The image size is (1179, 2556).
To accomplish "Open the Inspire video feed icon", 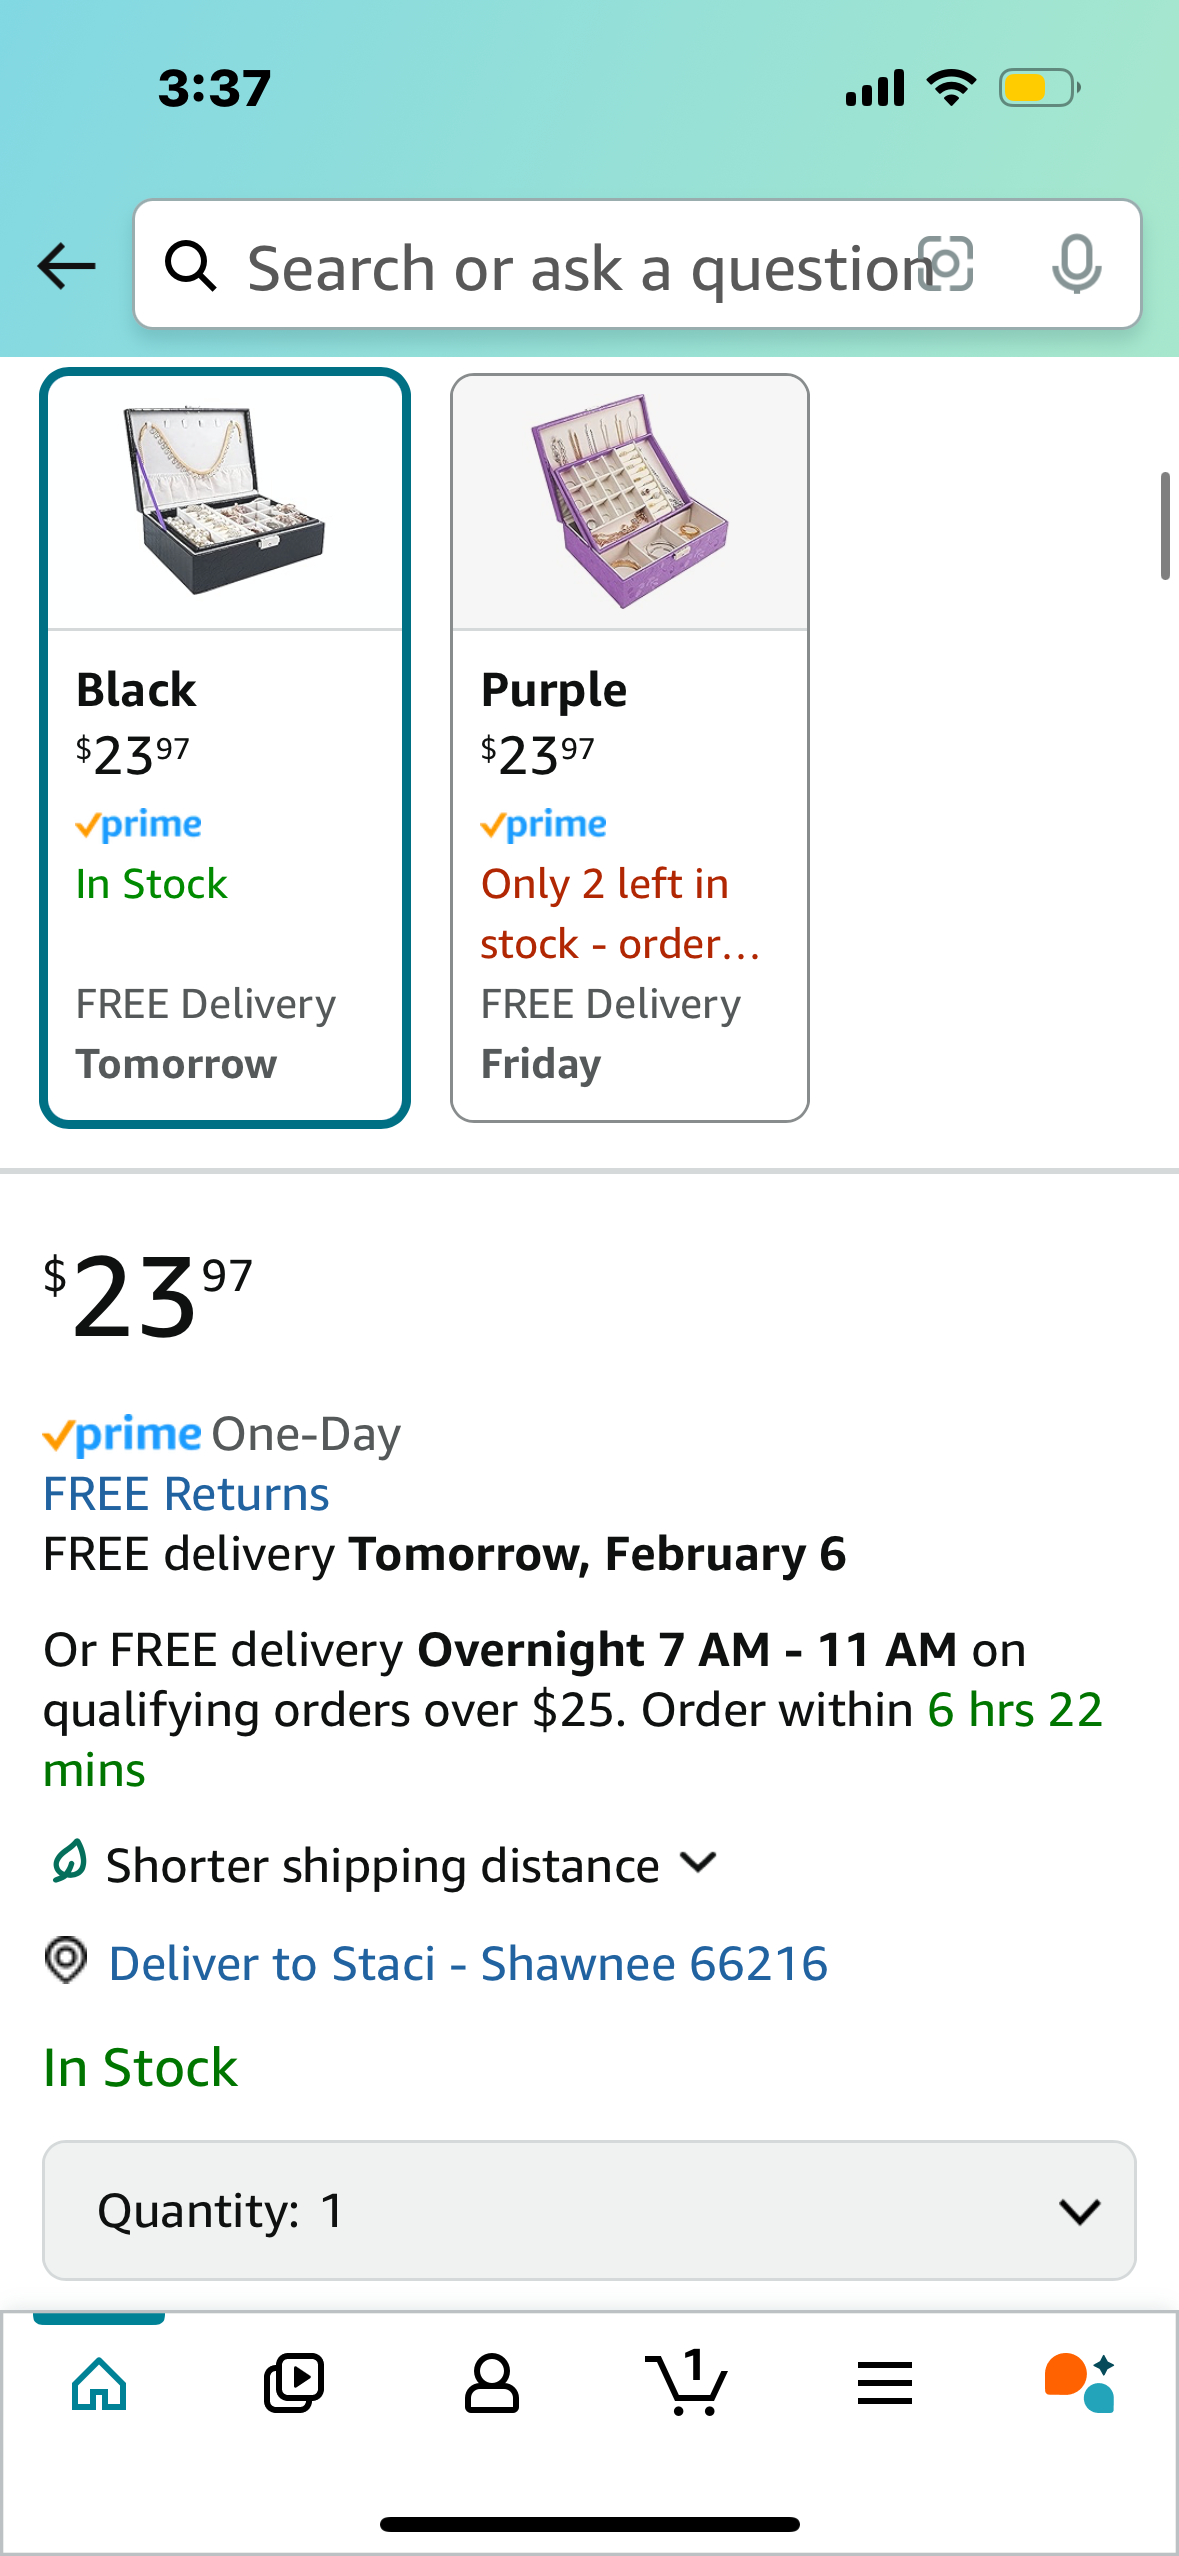I will [x=294, y=2383].
